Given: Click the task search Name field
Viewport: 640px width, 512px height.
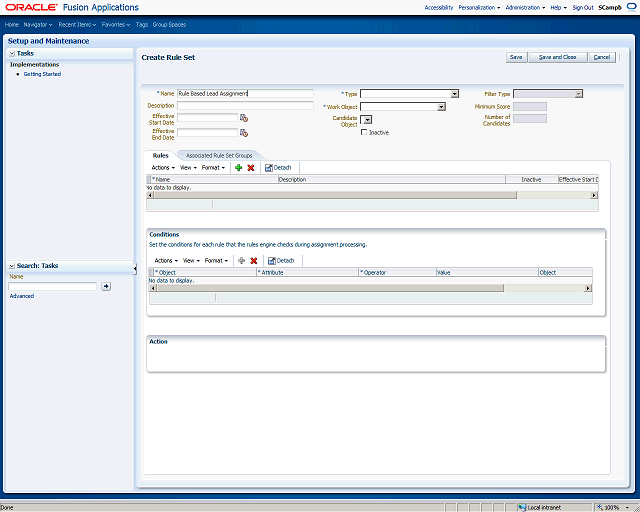Looking at the screenshot, I should [x=53, y=286].
